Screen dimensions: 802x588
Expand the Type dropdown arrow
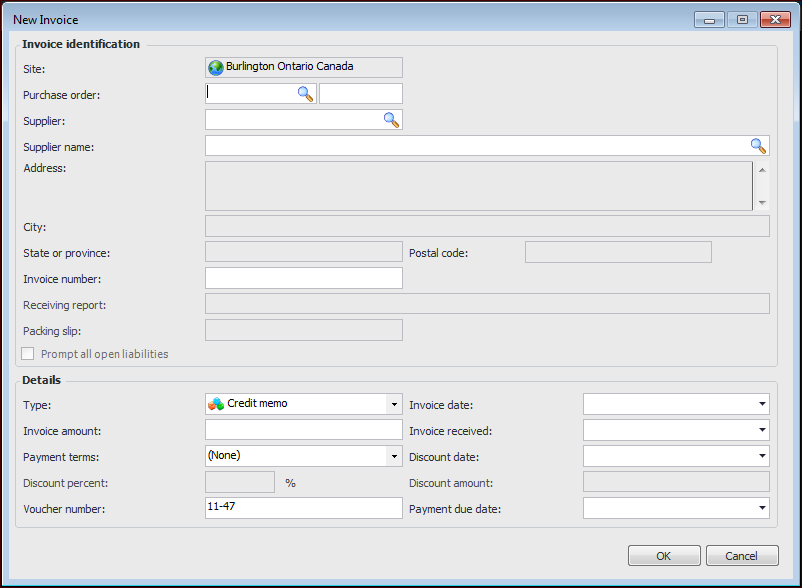pos(393,404)
